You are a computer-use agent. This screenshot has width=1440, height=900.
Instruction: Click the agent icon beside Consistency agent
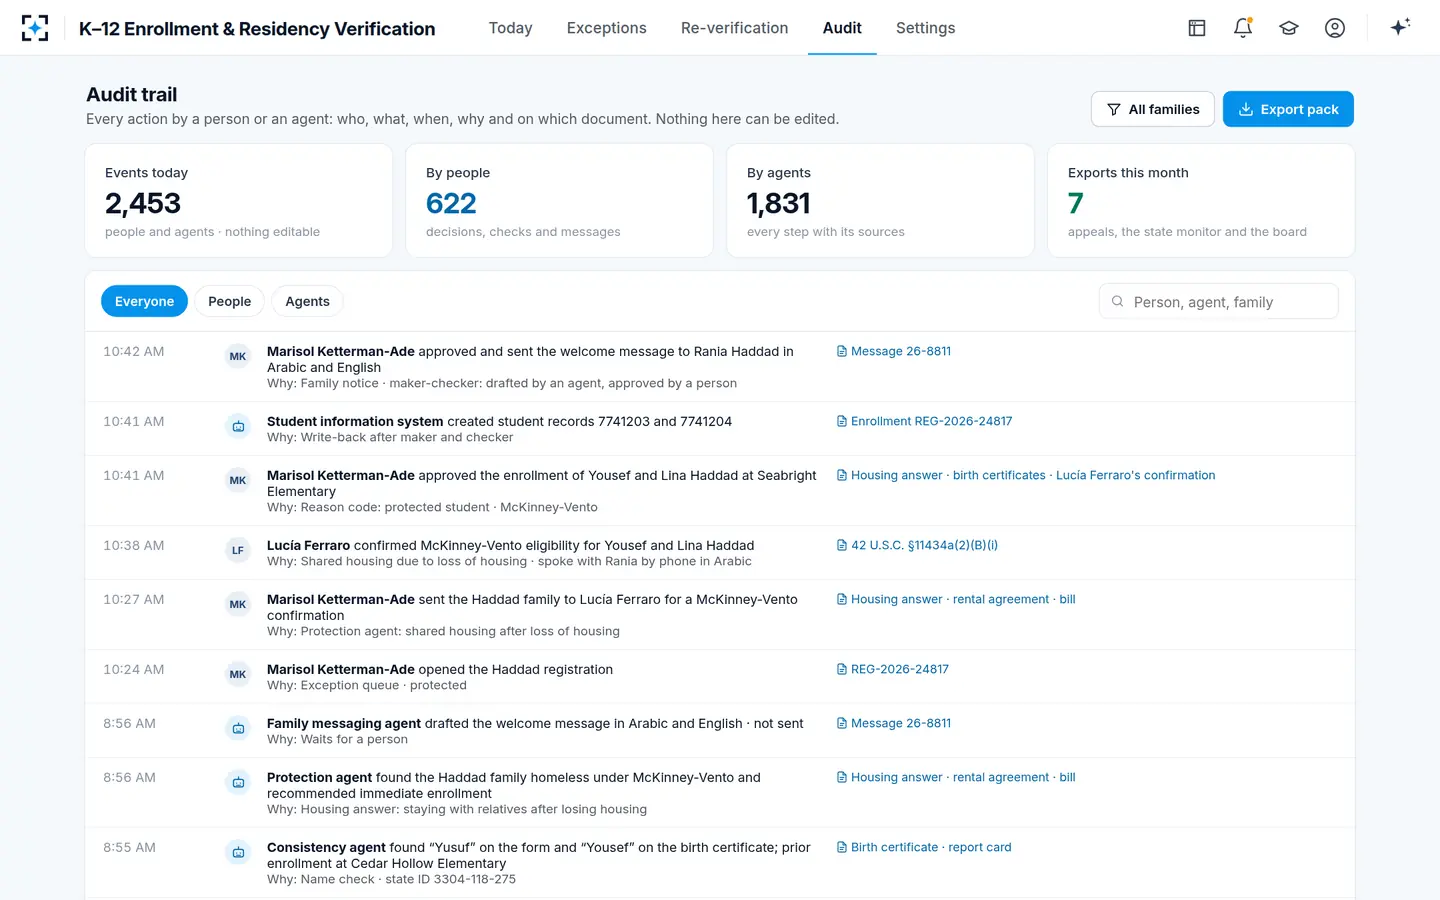click(238, 852)
